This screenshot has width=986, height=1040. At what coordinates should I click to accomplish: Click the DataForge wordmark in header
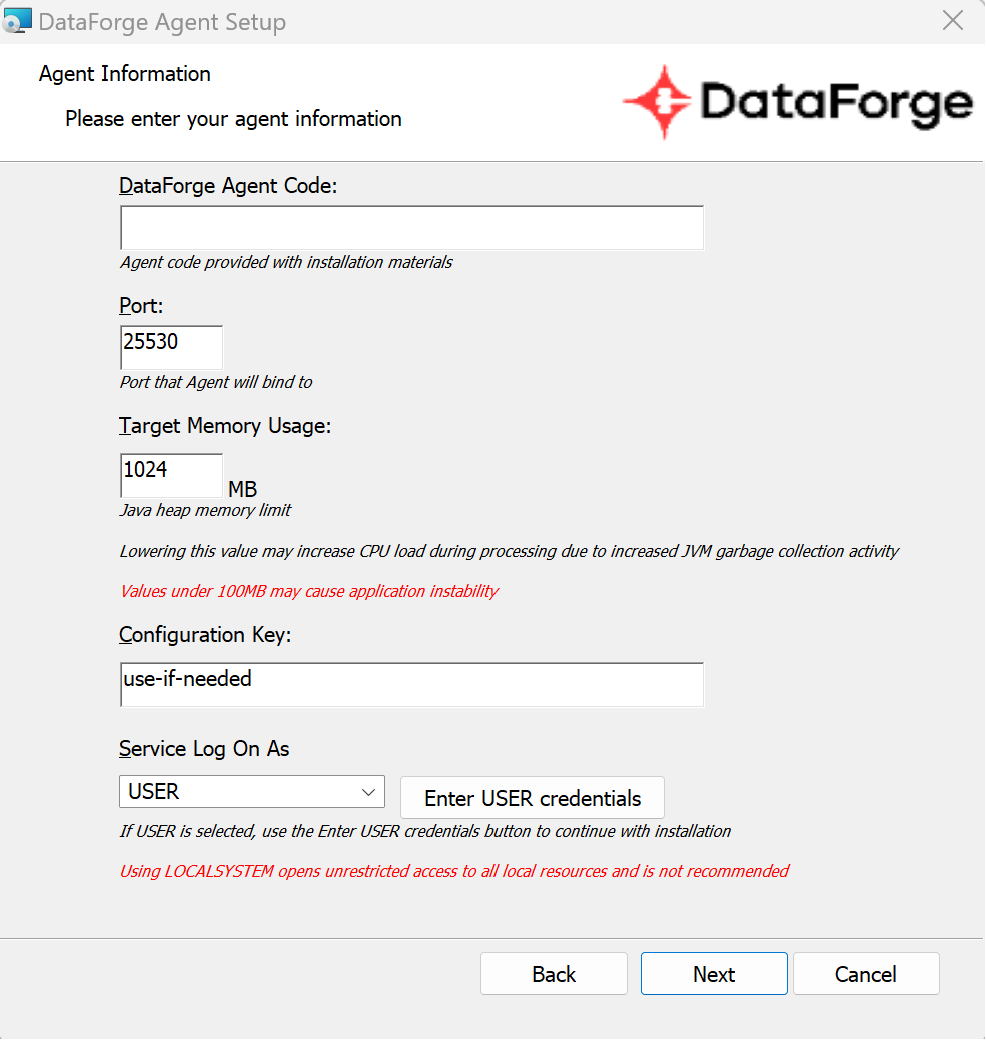tap(837, 104)
